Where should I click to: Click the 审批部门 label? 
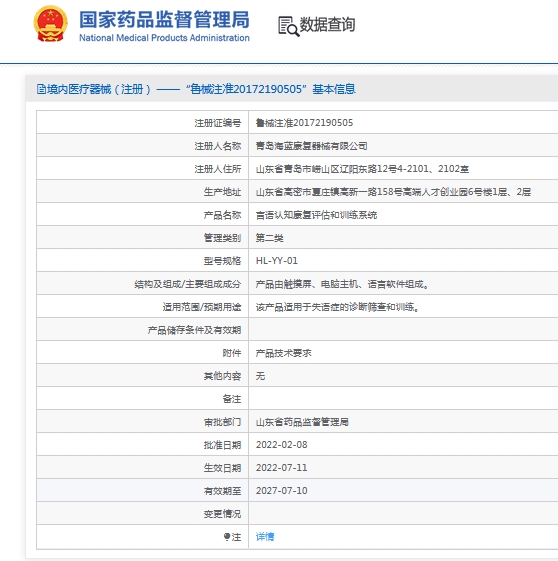222,422
